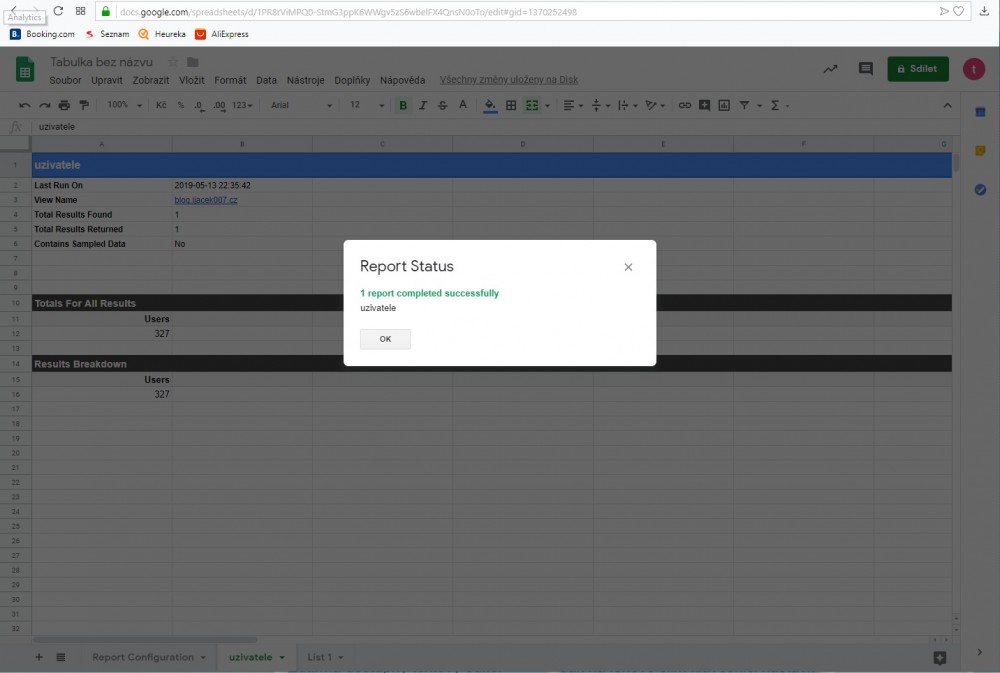Open the Arial font dropdown
Image resolution: width=1000 pixels, height=673 pixels.
pyautogui.click(x=301, y=105)
